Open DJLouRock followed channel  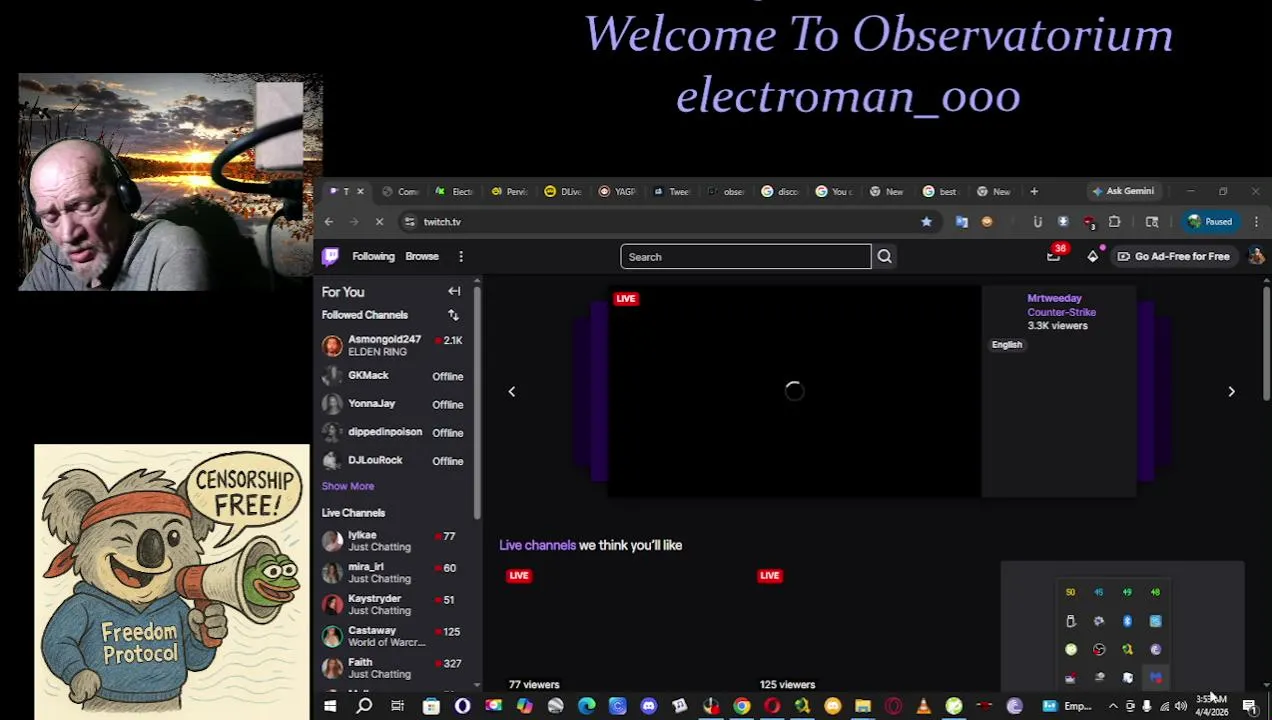[x=393, y=460]
